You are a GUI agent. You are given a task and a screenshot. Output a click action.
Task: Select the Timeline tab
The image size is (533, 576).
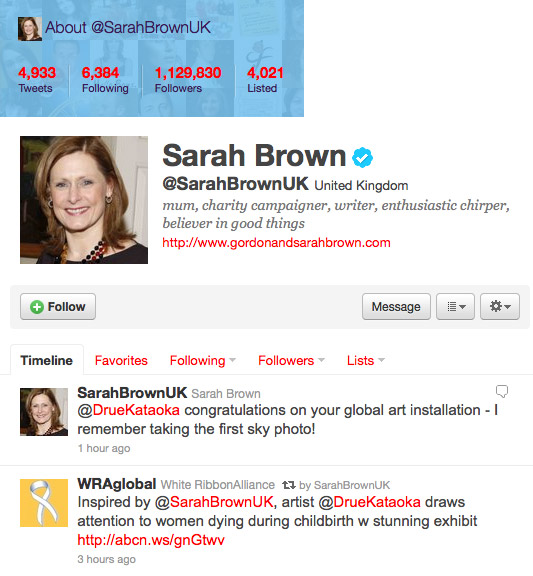click(x=47, y=360)
